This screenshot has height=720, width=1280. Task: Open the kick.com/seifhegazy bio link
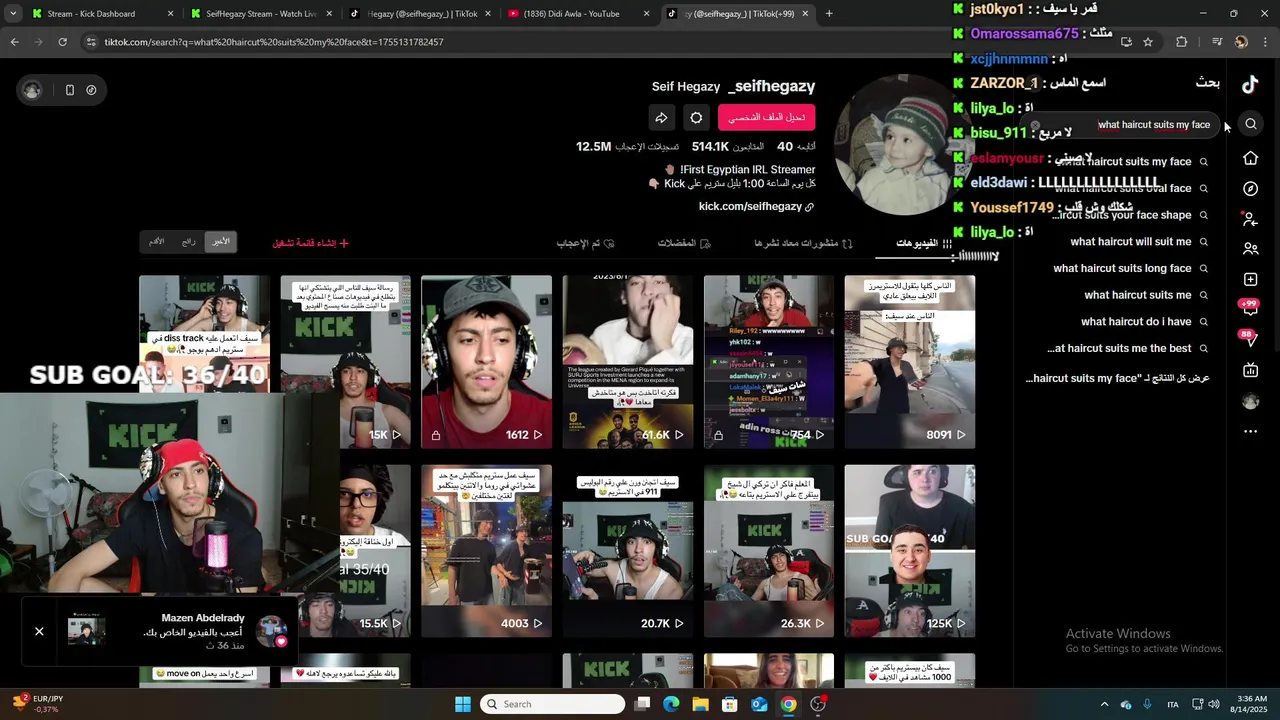click(756, 207)
